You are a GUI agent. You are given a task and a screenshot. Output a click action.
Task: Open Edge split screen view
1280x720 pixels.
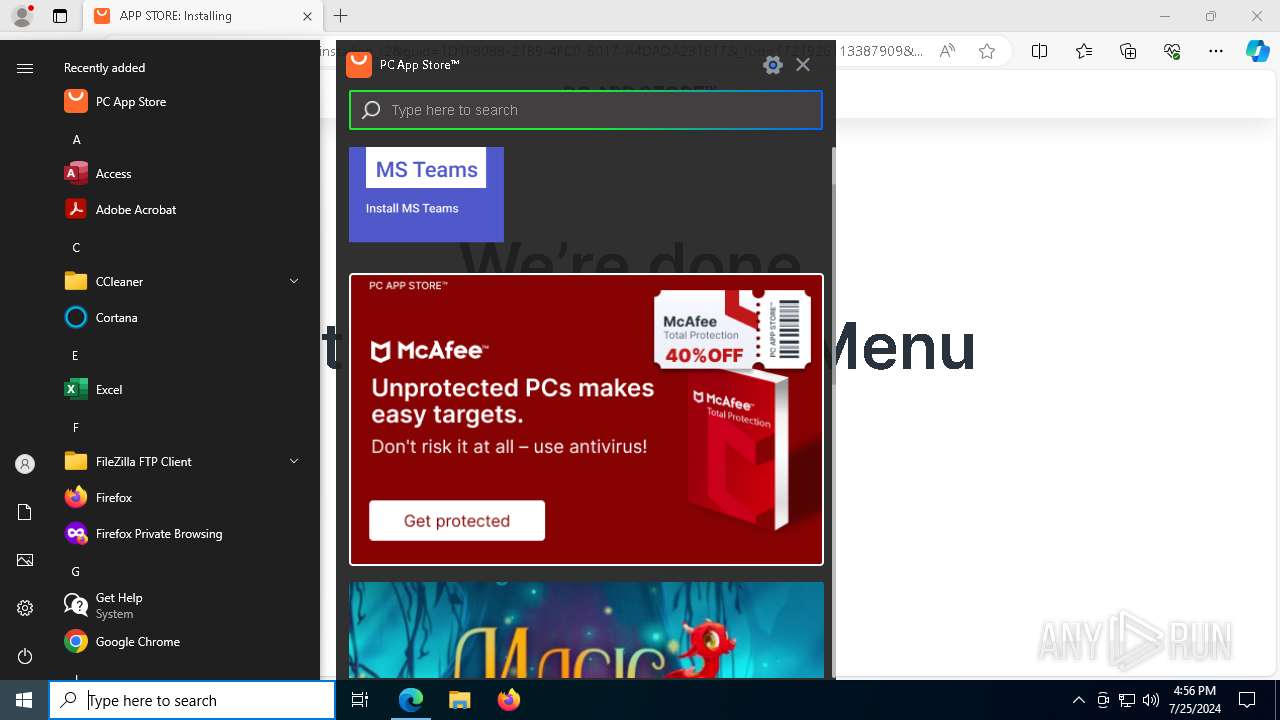click(1039, 51)
